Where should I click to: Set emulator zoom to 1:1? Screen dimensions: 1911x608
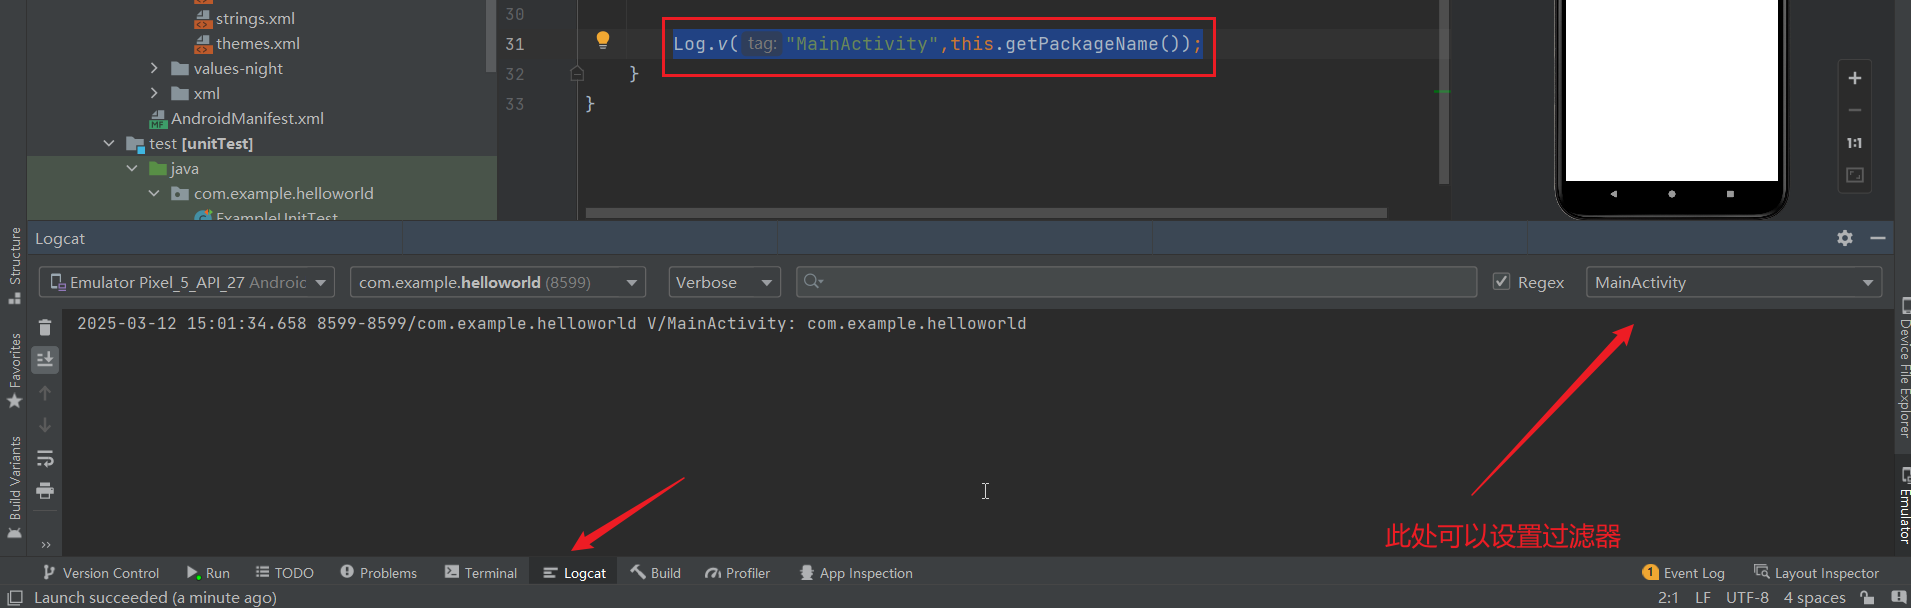tap(1855, 143)
